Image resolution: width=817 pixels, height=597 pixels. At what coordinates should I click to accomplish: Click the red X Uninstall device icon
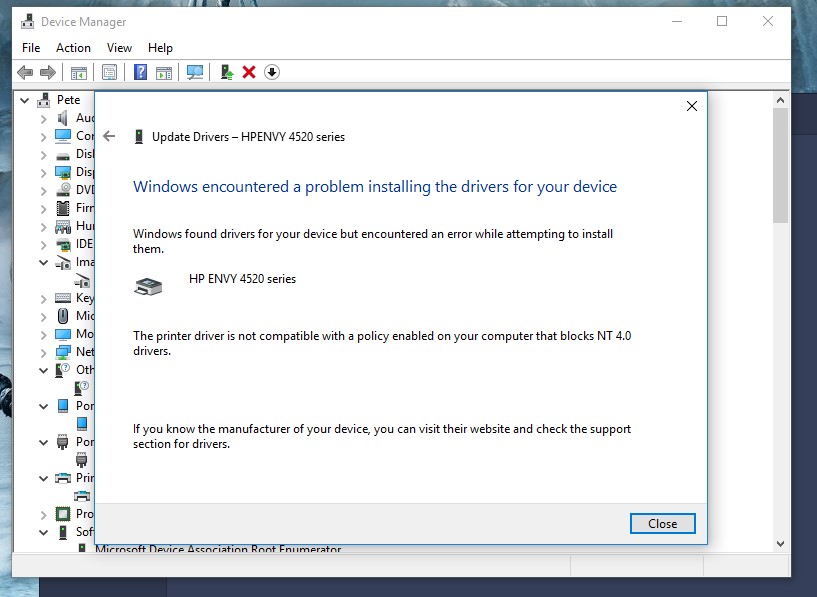coord(249,72)
